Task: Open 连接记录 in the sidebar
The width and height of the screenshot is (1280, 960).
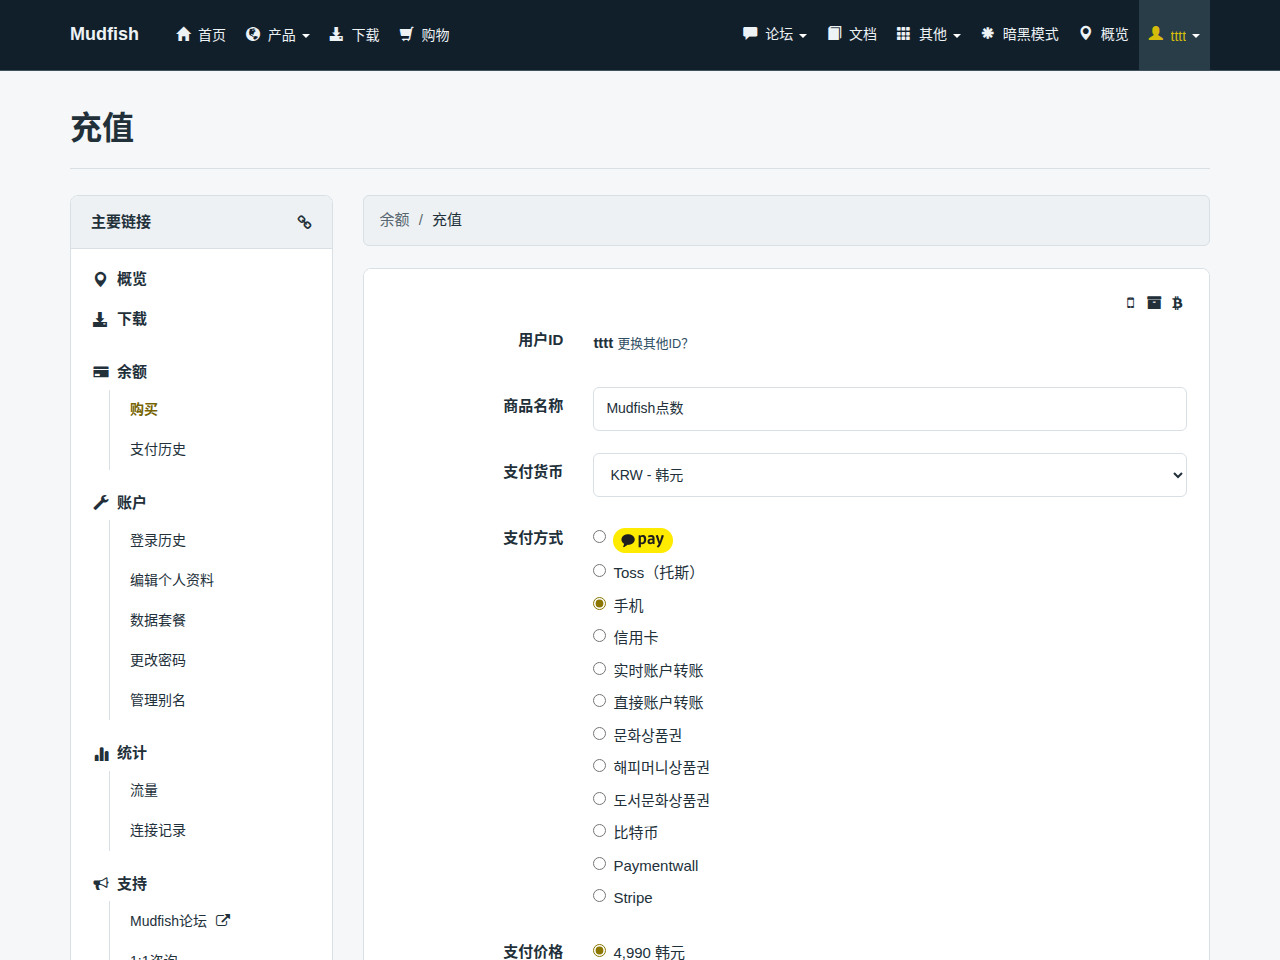Action: (158, 831)
